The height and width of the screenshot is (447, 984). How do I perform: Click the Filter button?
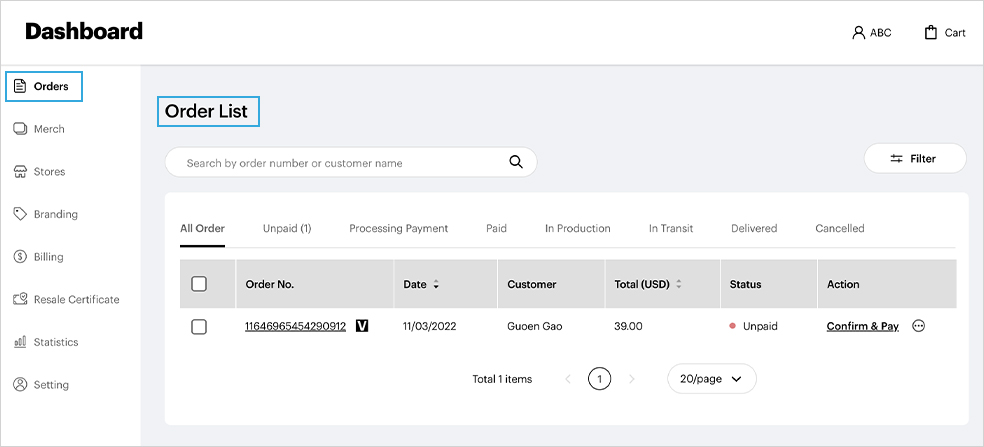click(x=914, y=158)
